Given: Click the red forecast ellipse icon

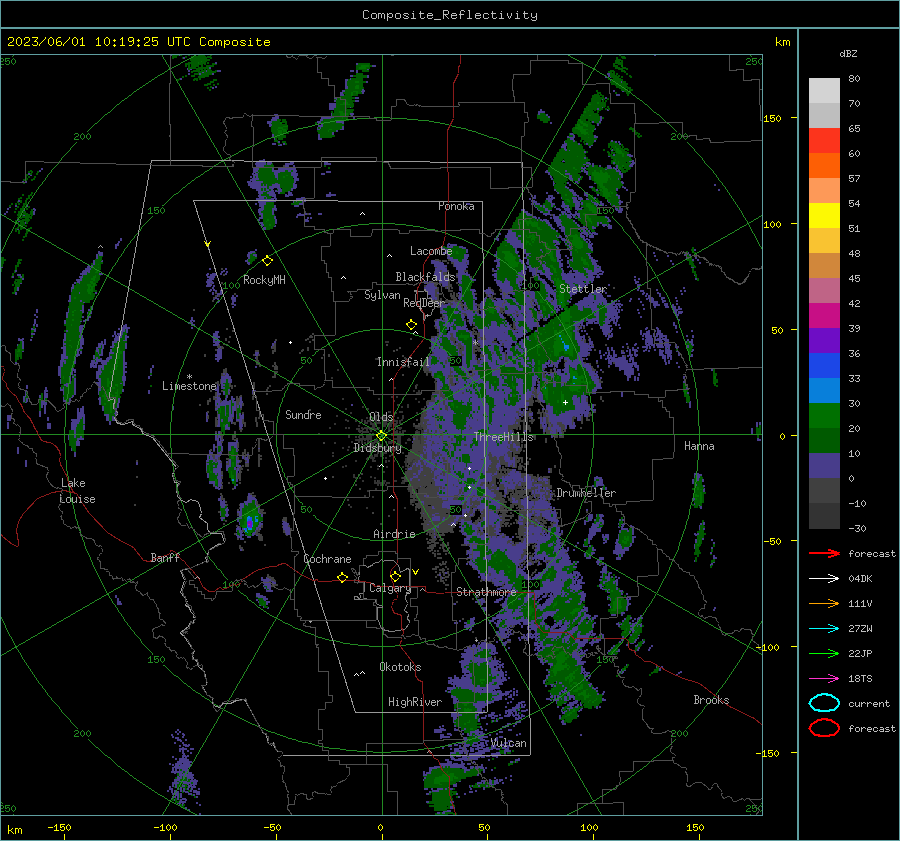Looking at the screenshot, I should 824,728.
